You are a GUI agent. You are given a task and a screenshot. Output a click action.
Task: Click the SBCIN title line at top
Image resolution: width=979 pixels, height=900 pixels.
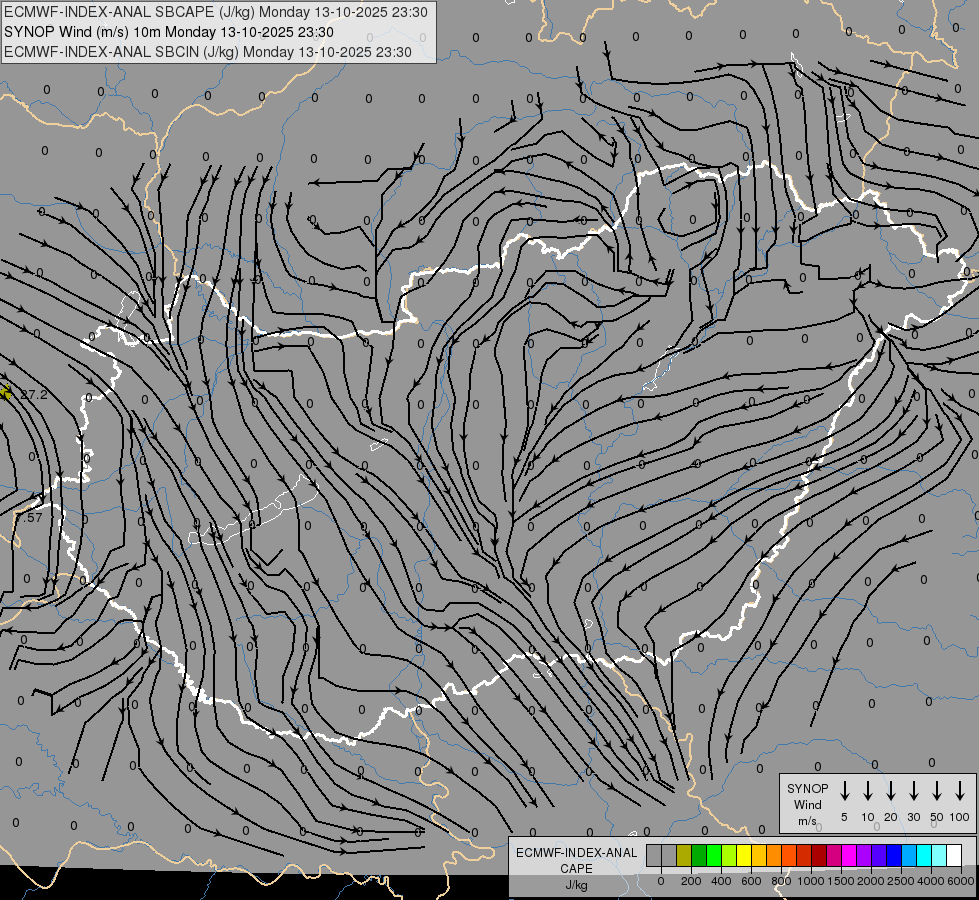(208, 52)
